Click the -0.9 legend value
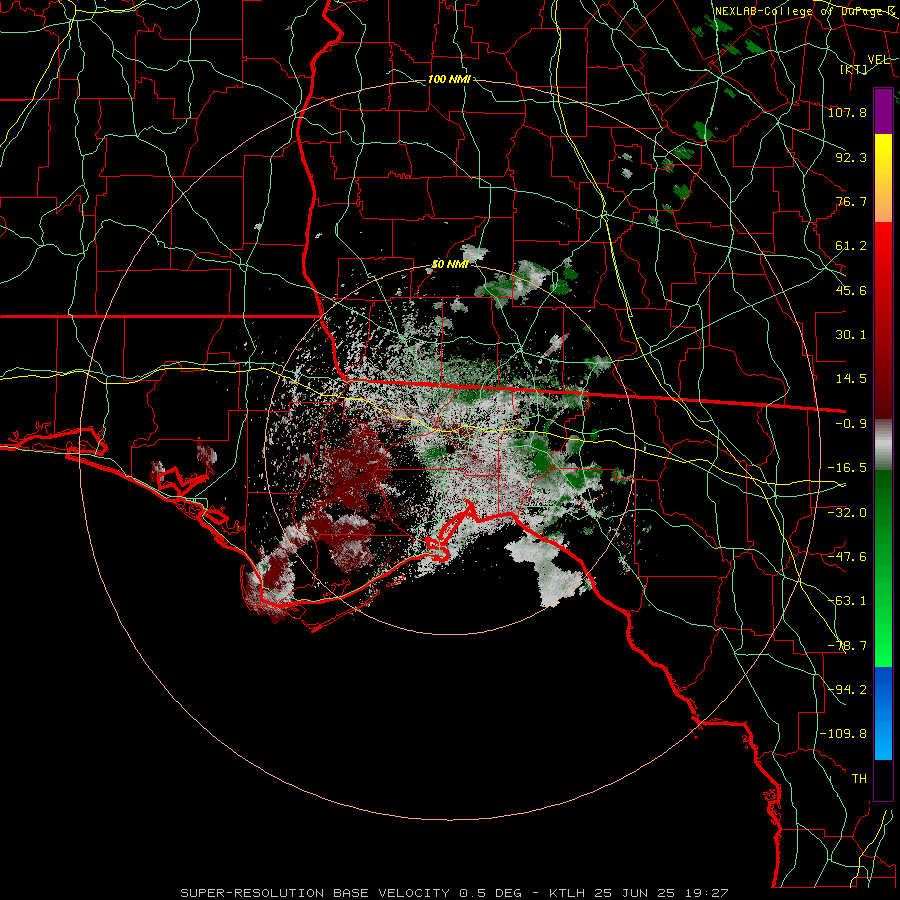 [851, 424]
